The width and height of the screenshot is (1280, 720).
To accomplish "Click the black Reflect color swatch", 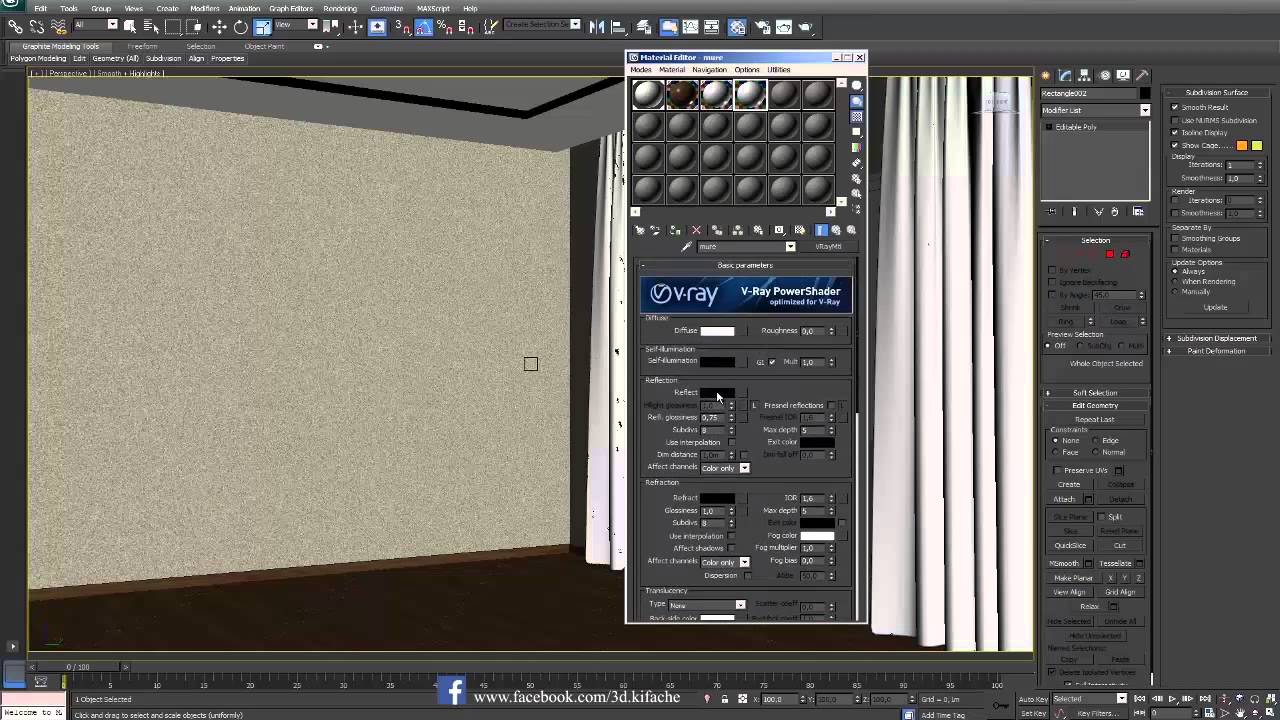I will coord(717,393).
